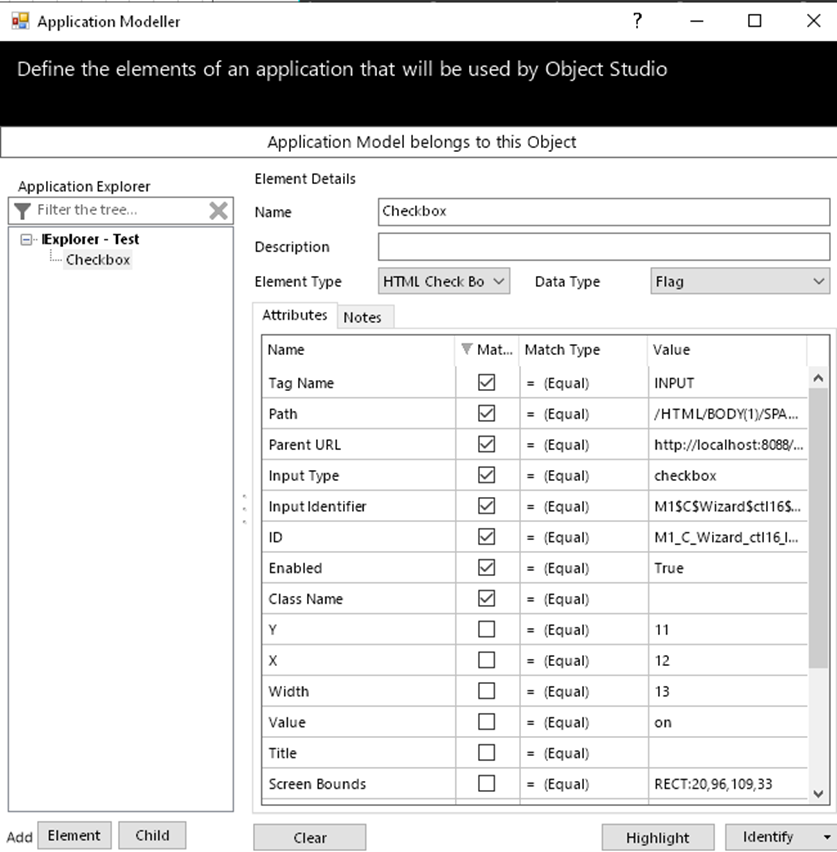Click the Match column sort filter icon
Screen dimensions: 837x852
466,349
